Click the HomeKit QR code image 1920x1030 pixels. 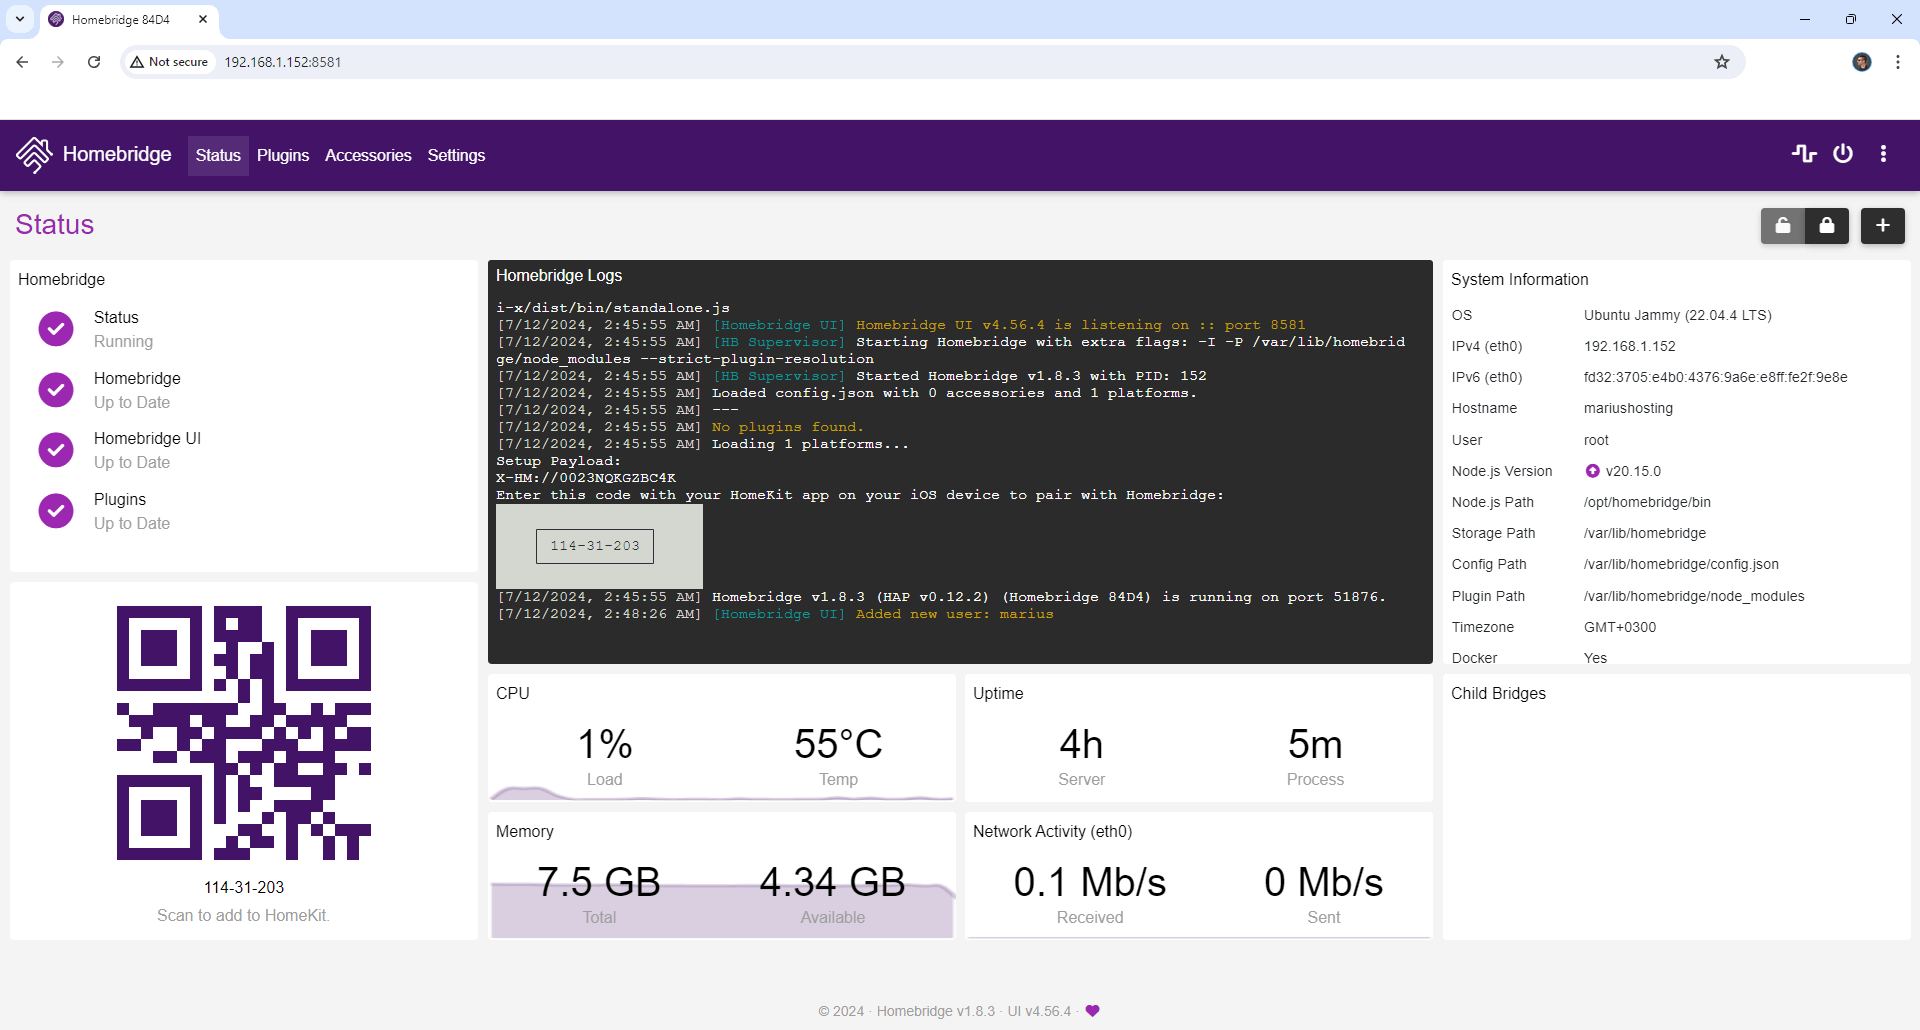click(x=244, y=733)
